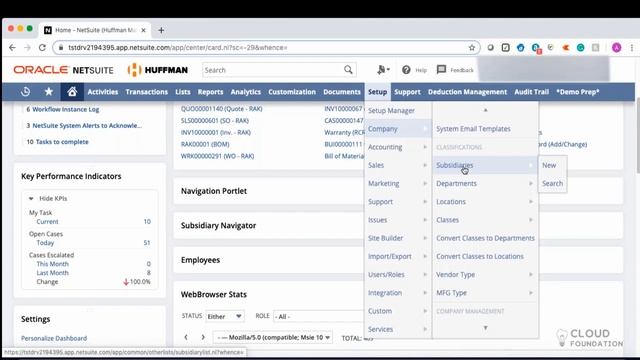Image resolution: width=640 pixels, height=360 pixels.
Task: Open the Reports menu
Action: tap(210, 92)
